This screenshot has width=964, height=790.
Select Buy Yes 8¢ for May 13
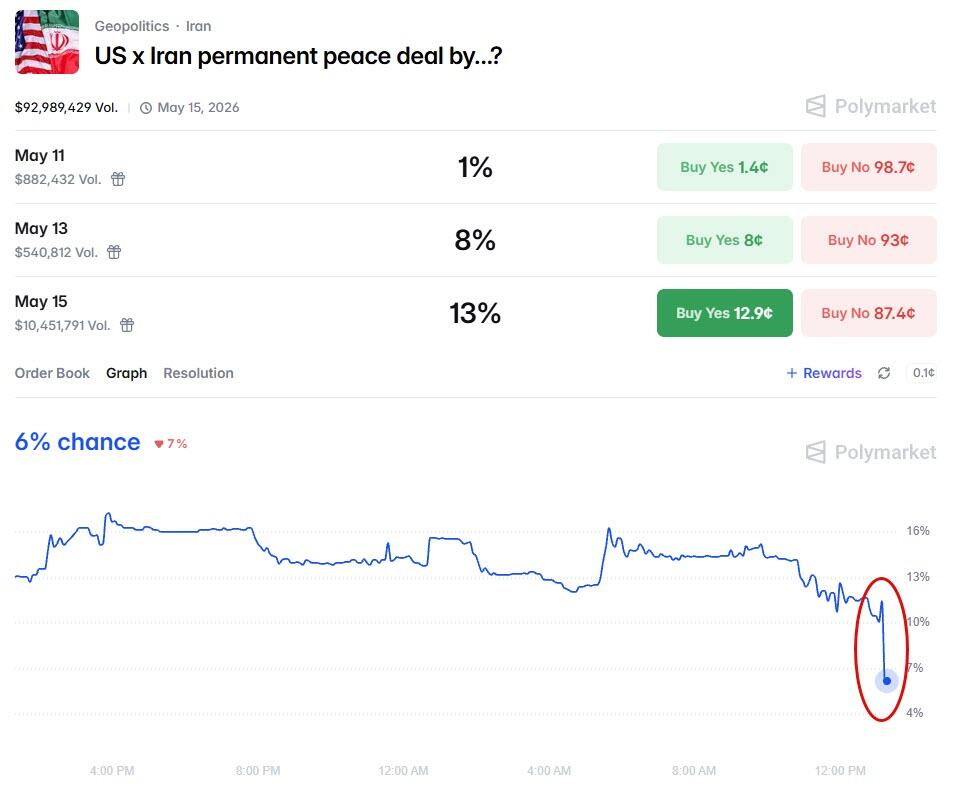pos(724,240)
